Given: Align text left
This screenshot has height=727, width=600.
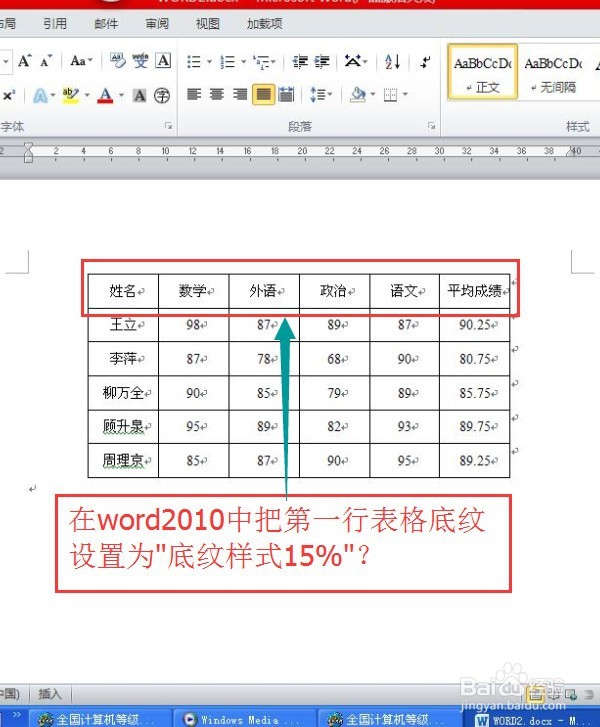Looking at the screenshot, I should tap(194, 95).
